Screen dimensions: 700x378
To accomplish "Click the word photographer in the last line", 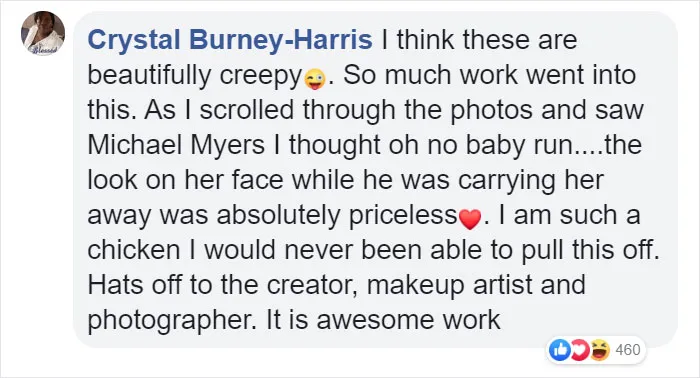I will click(x=170, y=320).
